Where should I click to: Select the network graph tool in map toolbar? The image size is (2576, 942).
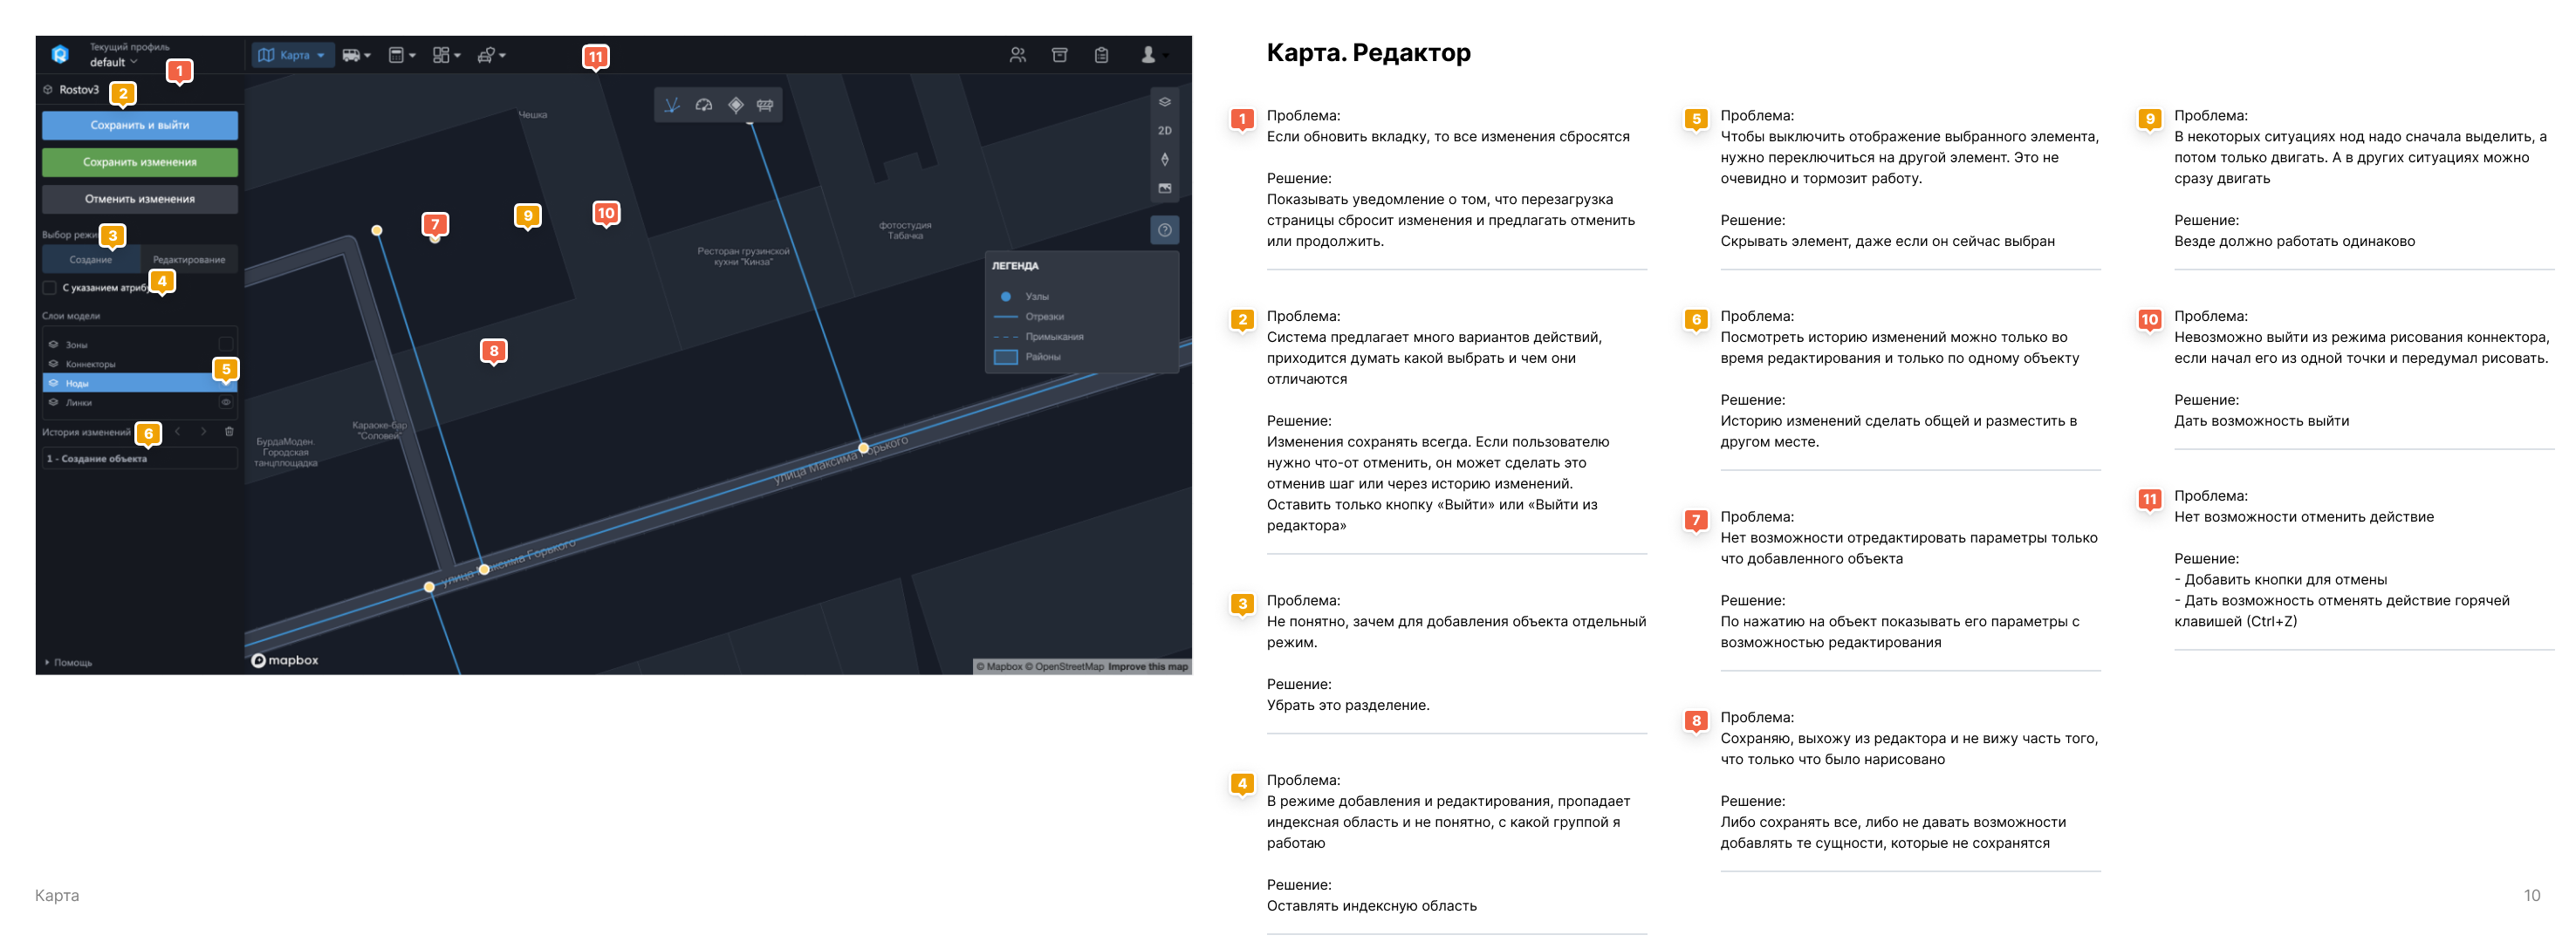point(672,105)
